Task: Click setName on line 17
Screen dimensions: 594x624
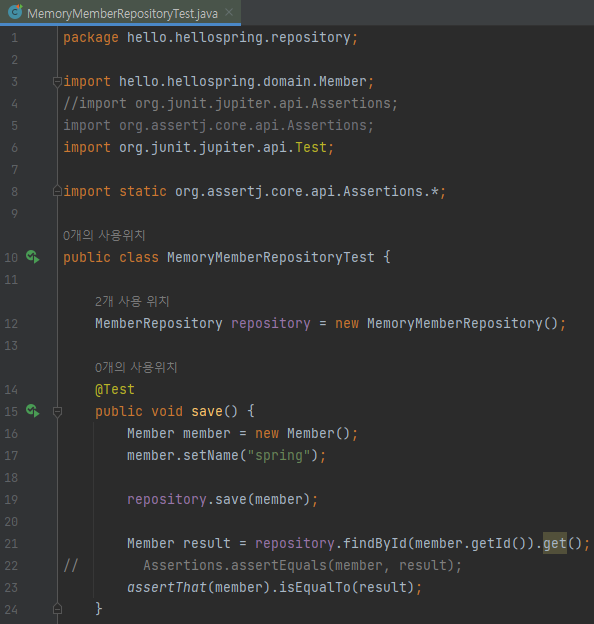Action: pyautogui.click(x=211, y=455)
